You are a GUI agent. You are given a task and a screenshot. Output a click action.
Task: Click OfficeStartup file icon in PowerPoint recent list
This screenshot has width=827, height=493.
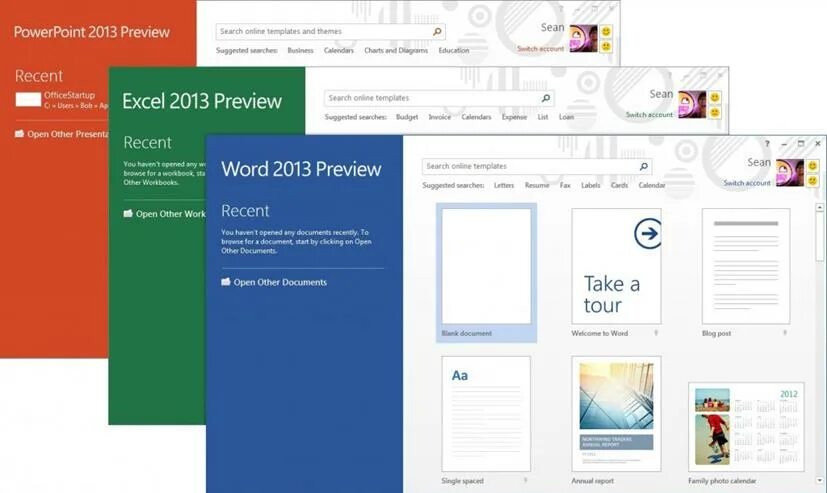(28, 99)
